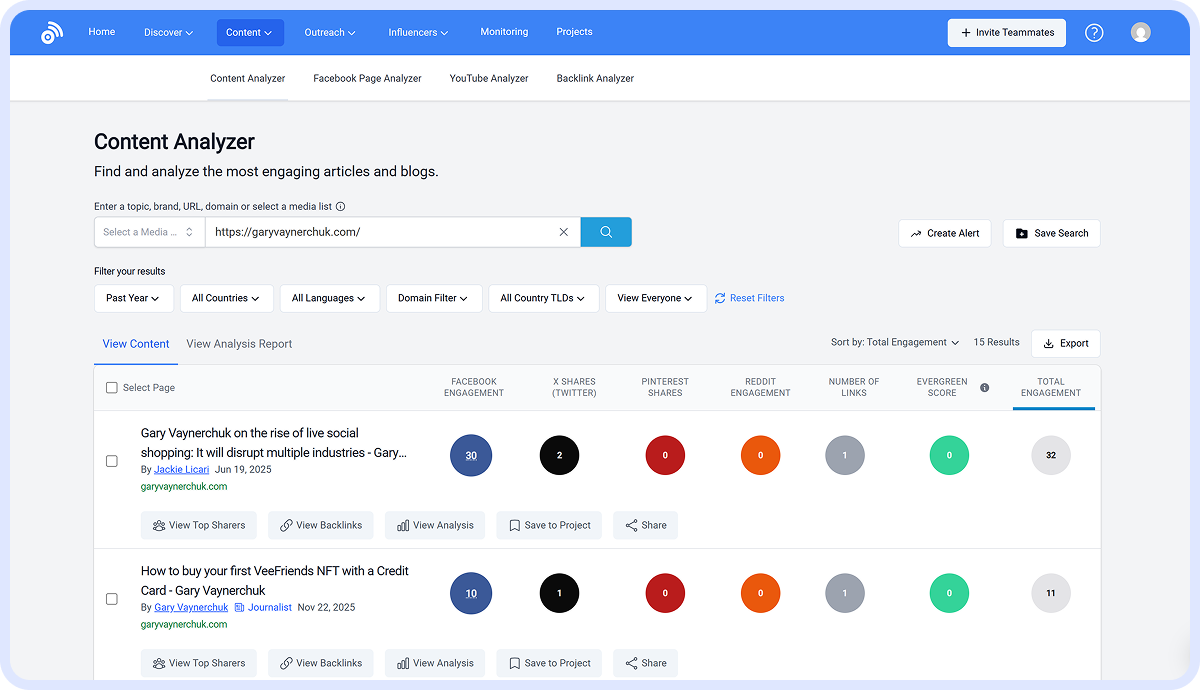Check the live social shopping article checkbox
The height and width of the screenshot is (690, 1200).
point(112,461)
